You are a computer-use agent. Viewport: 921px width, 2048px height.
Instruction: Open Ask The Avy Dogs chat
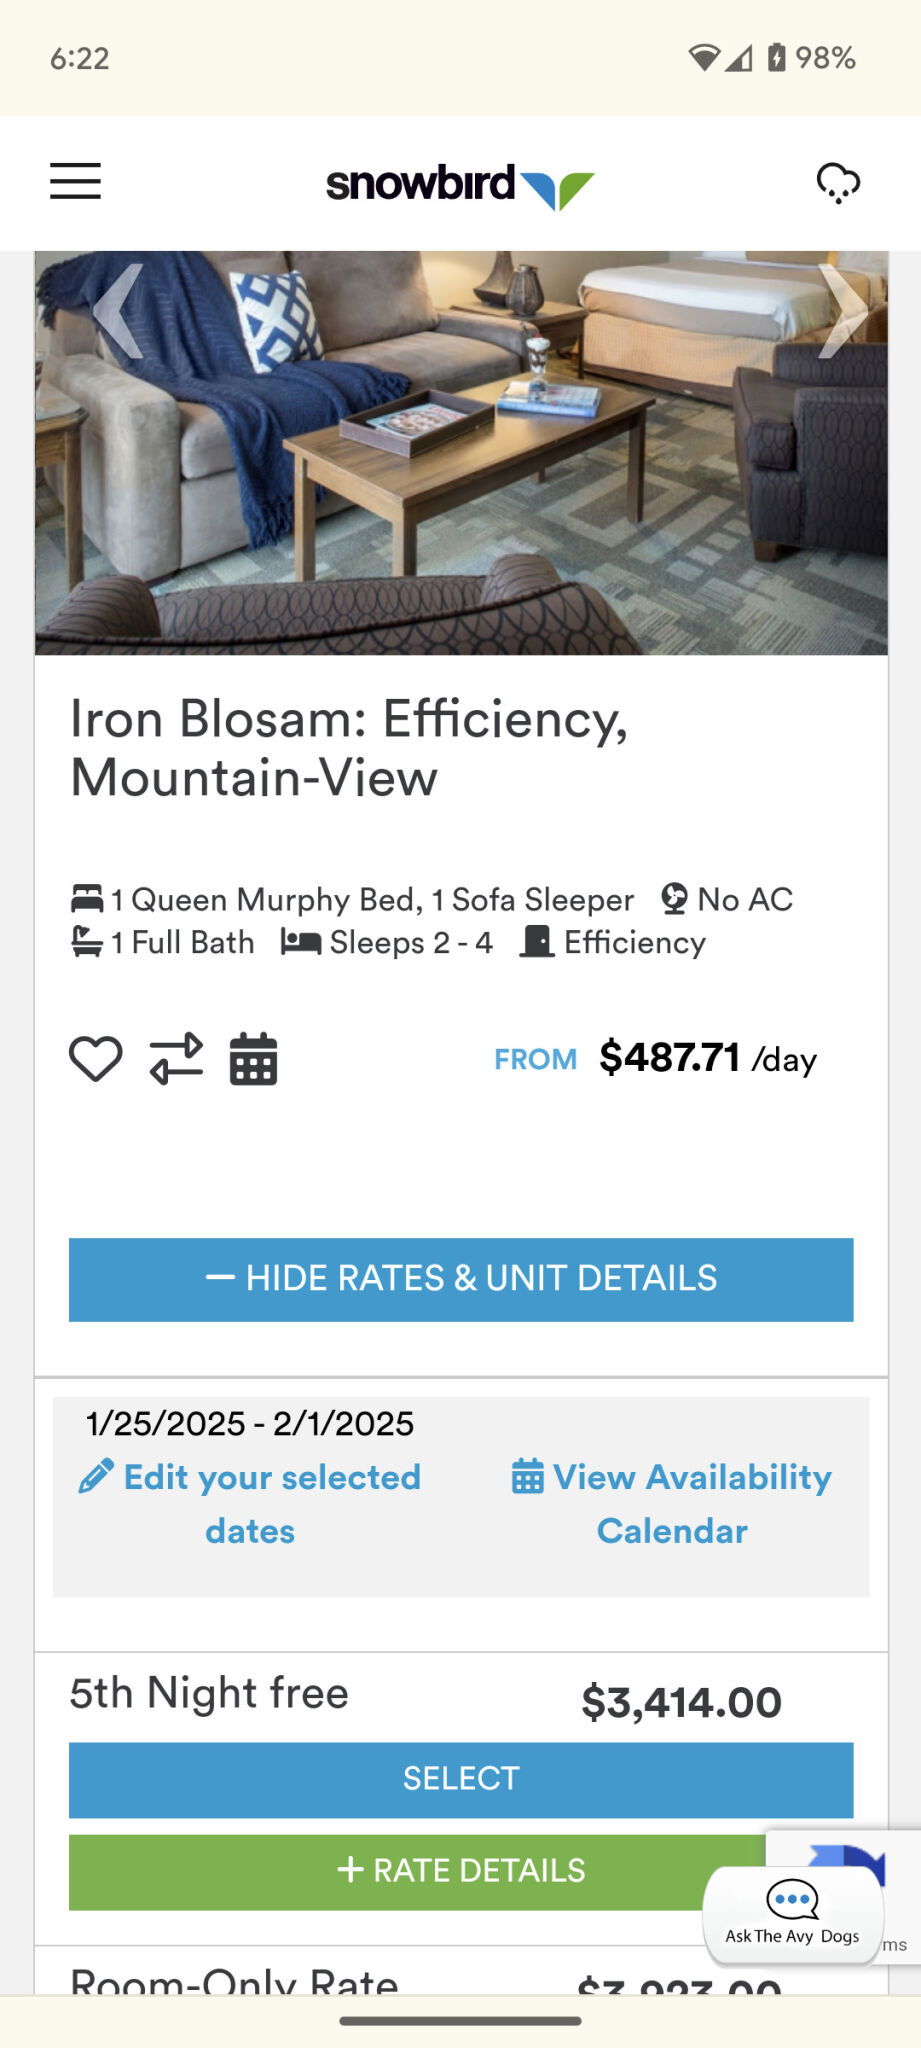coord(793,1913)
